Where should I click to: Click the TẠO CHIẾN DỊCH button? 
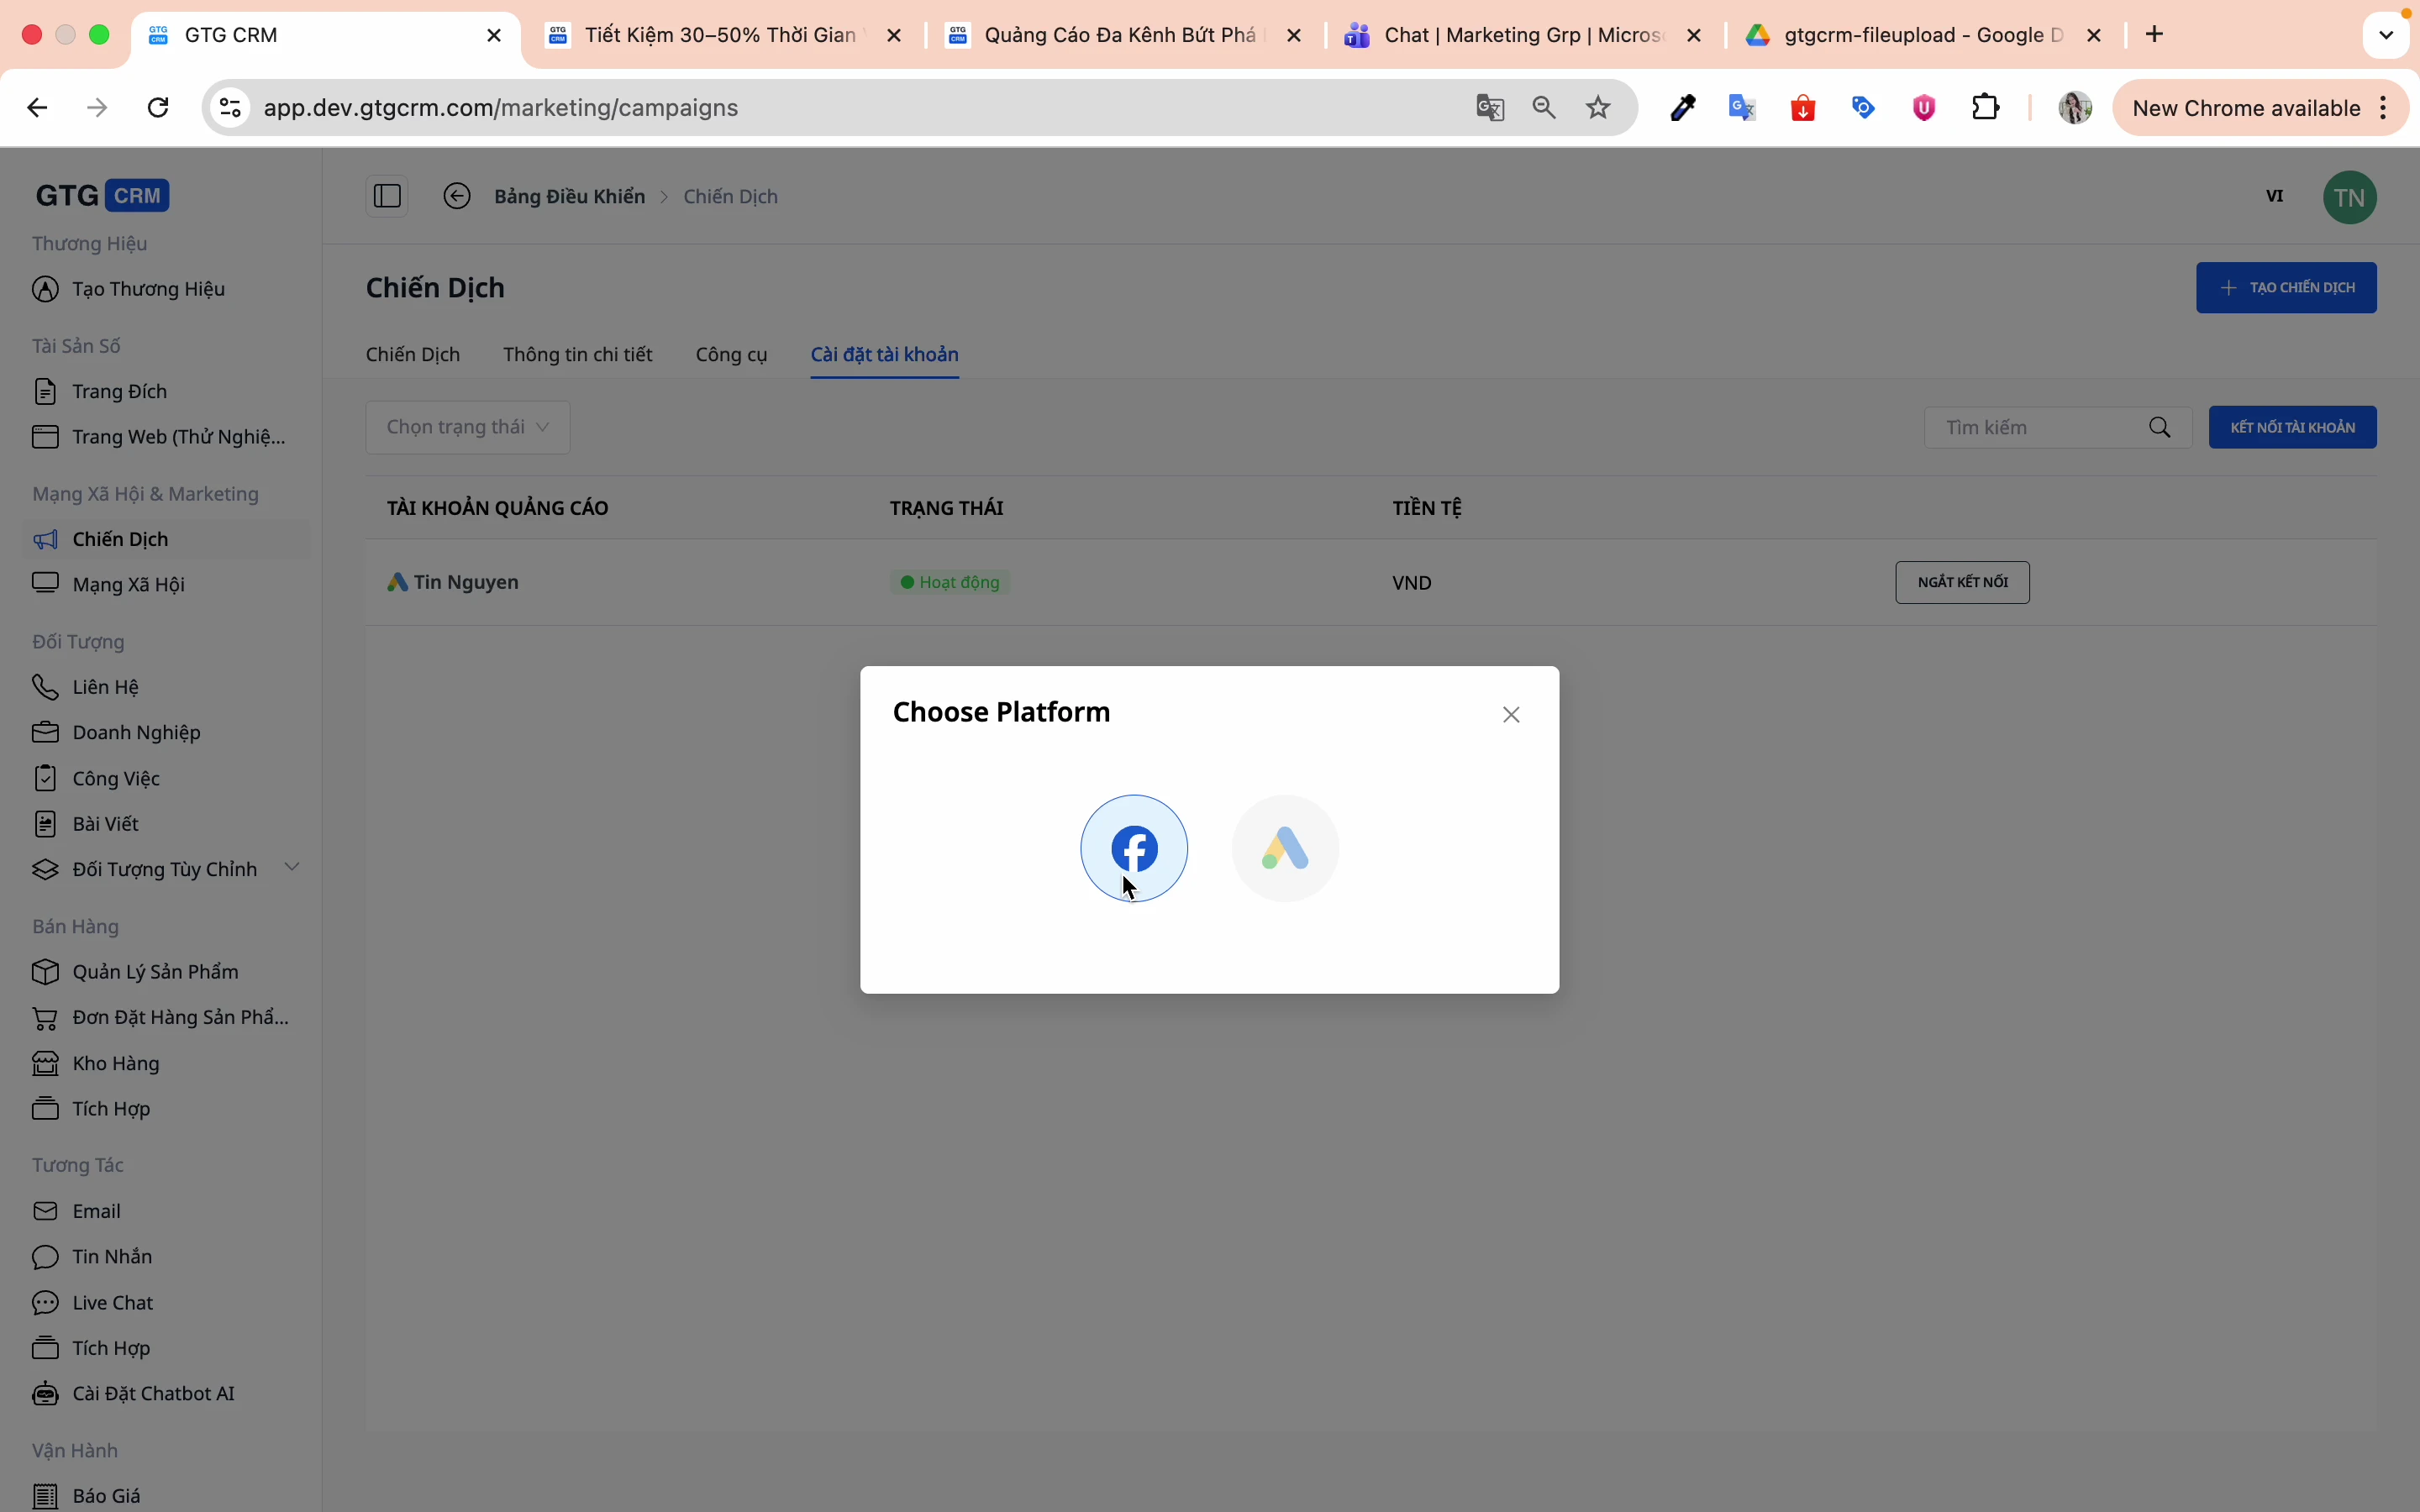(2286, 288)
